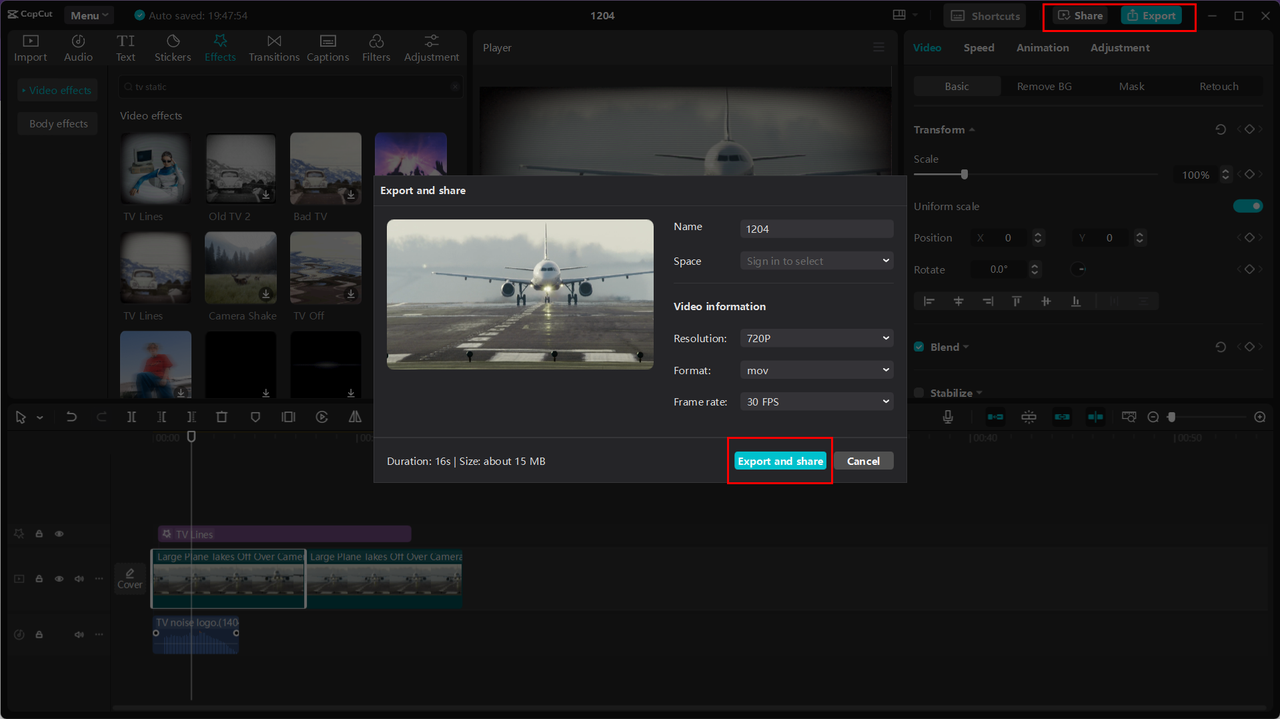Switch to the Speed tab

pos(979,48)
